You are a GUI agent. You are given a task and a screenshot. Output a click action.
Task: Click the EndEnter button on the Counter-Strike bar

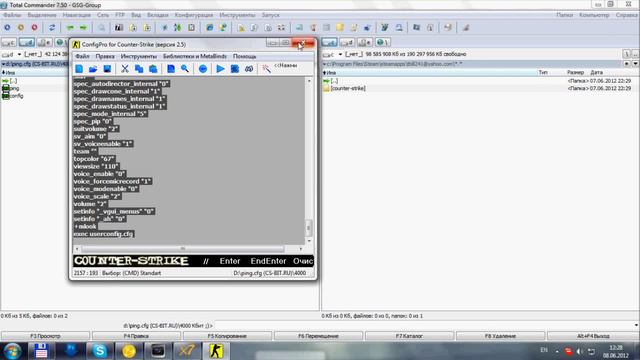[x=268, y=261]
